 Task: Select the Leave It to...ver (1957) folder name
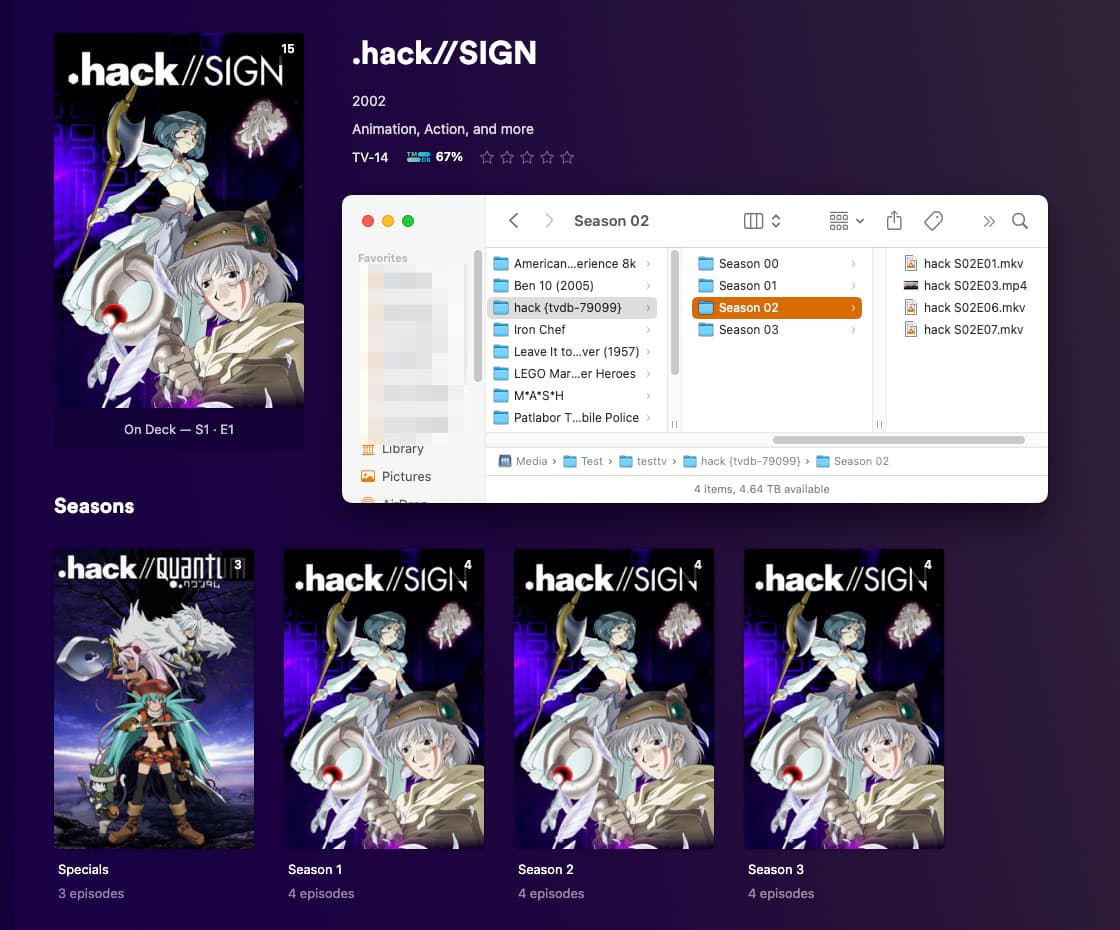pyautogui.click(x=576, y=351)
